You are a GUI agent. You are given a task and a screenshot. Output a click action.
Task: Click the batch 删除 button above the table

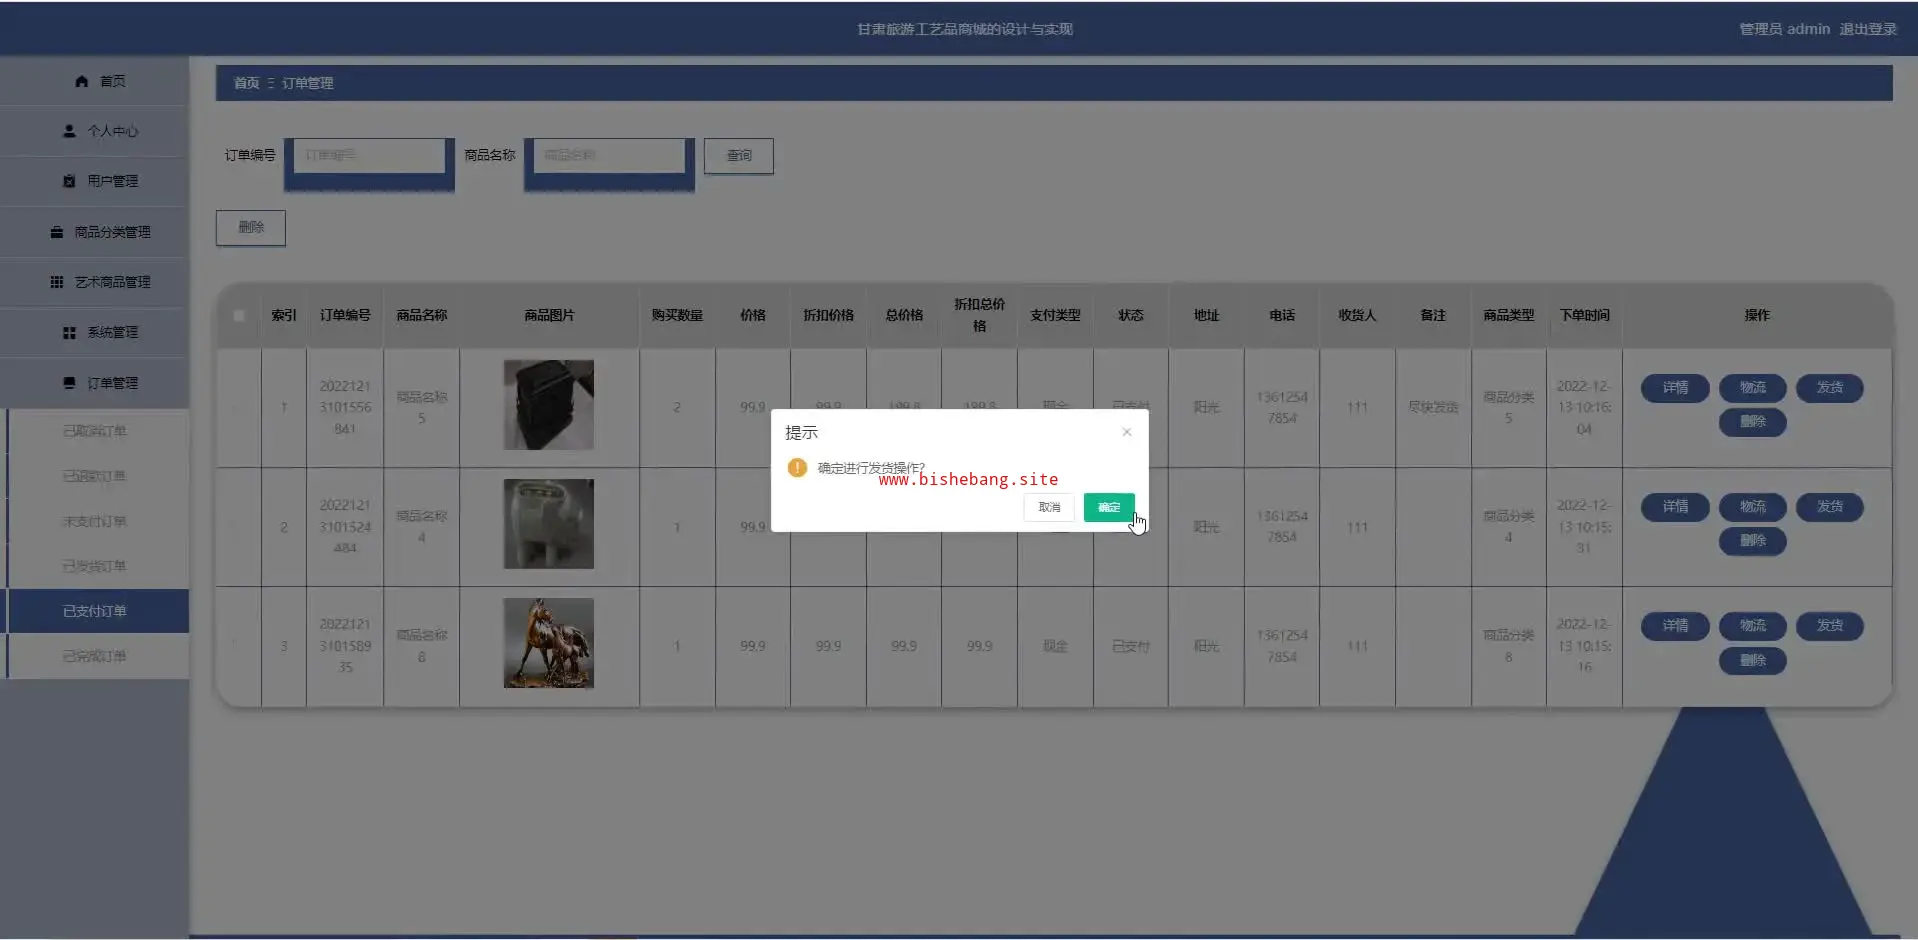(x=251, y=228)
